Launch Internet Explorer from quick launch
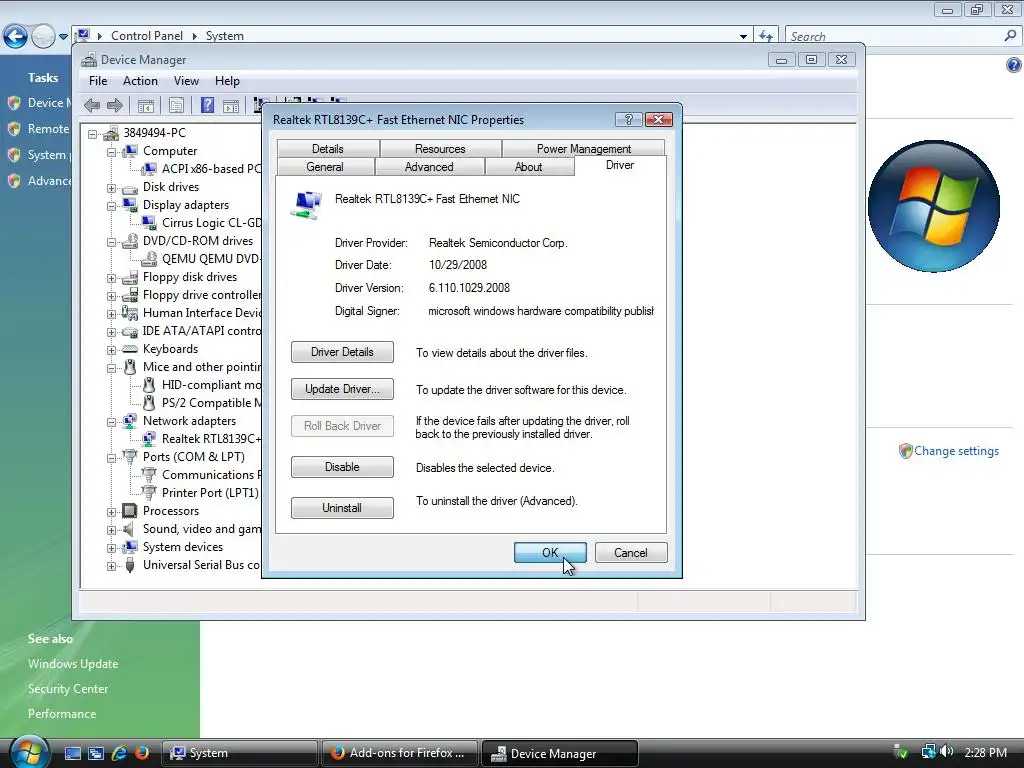This screenshot has height=768, width=1024. pyautogui.click(x=118, y=753)
